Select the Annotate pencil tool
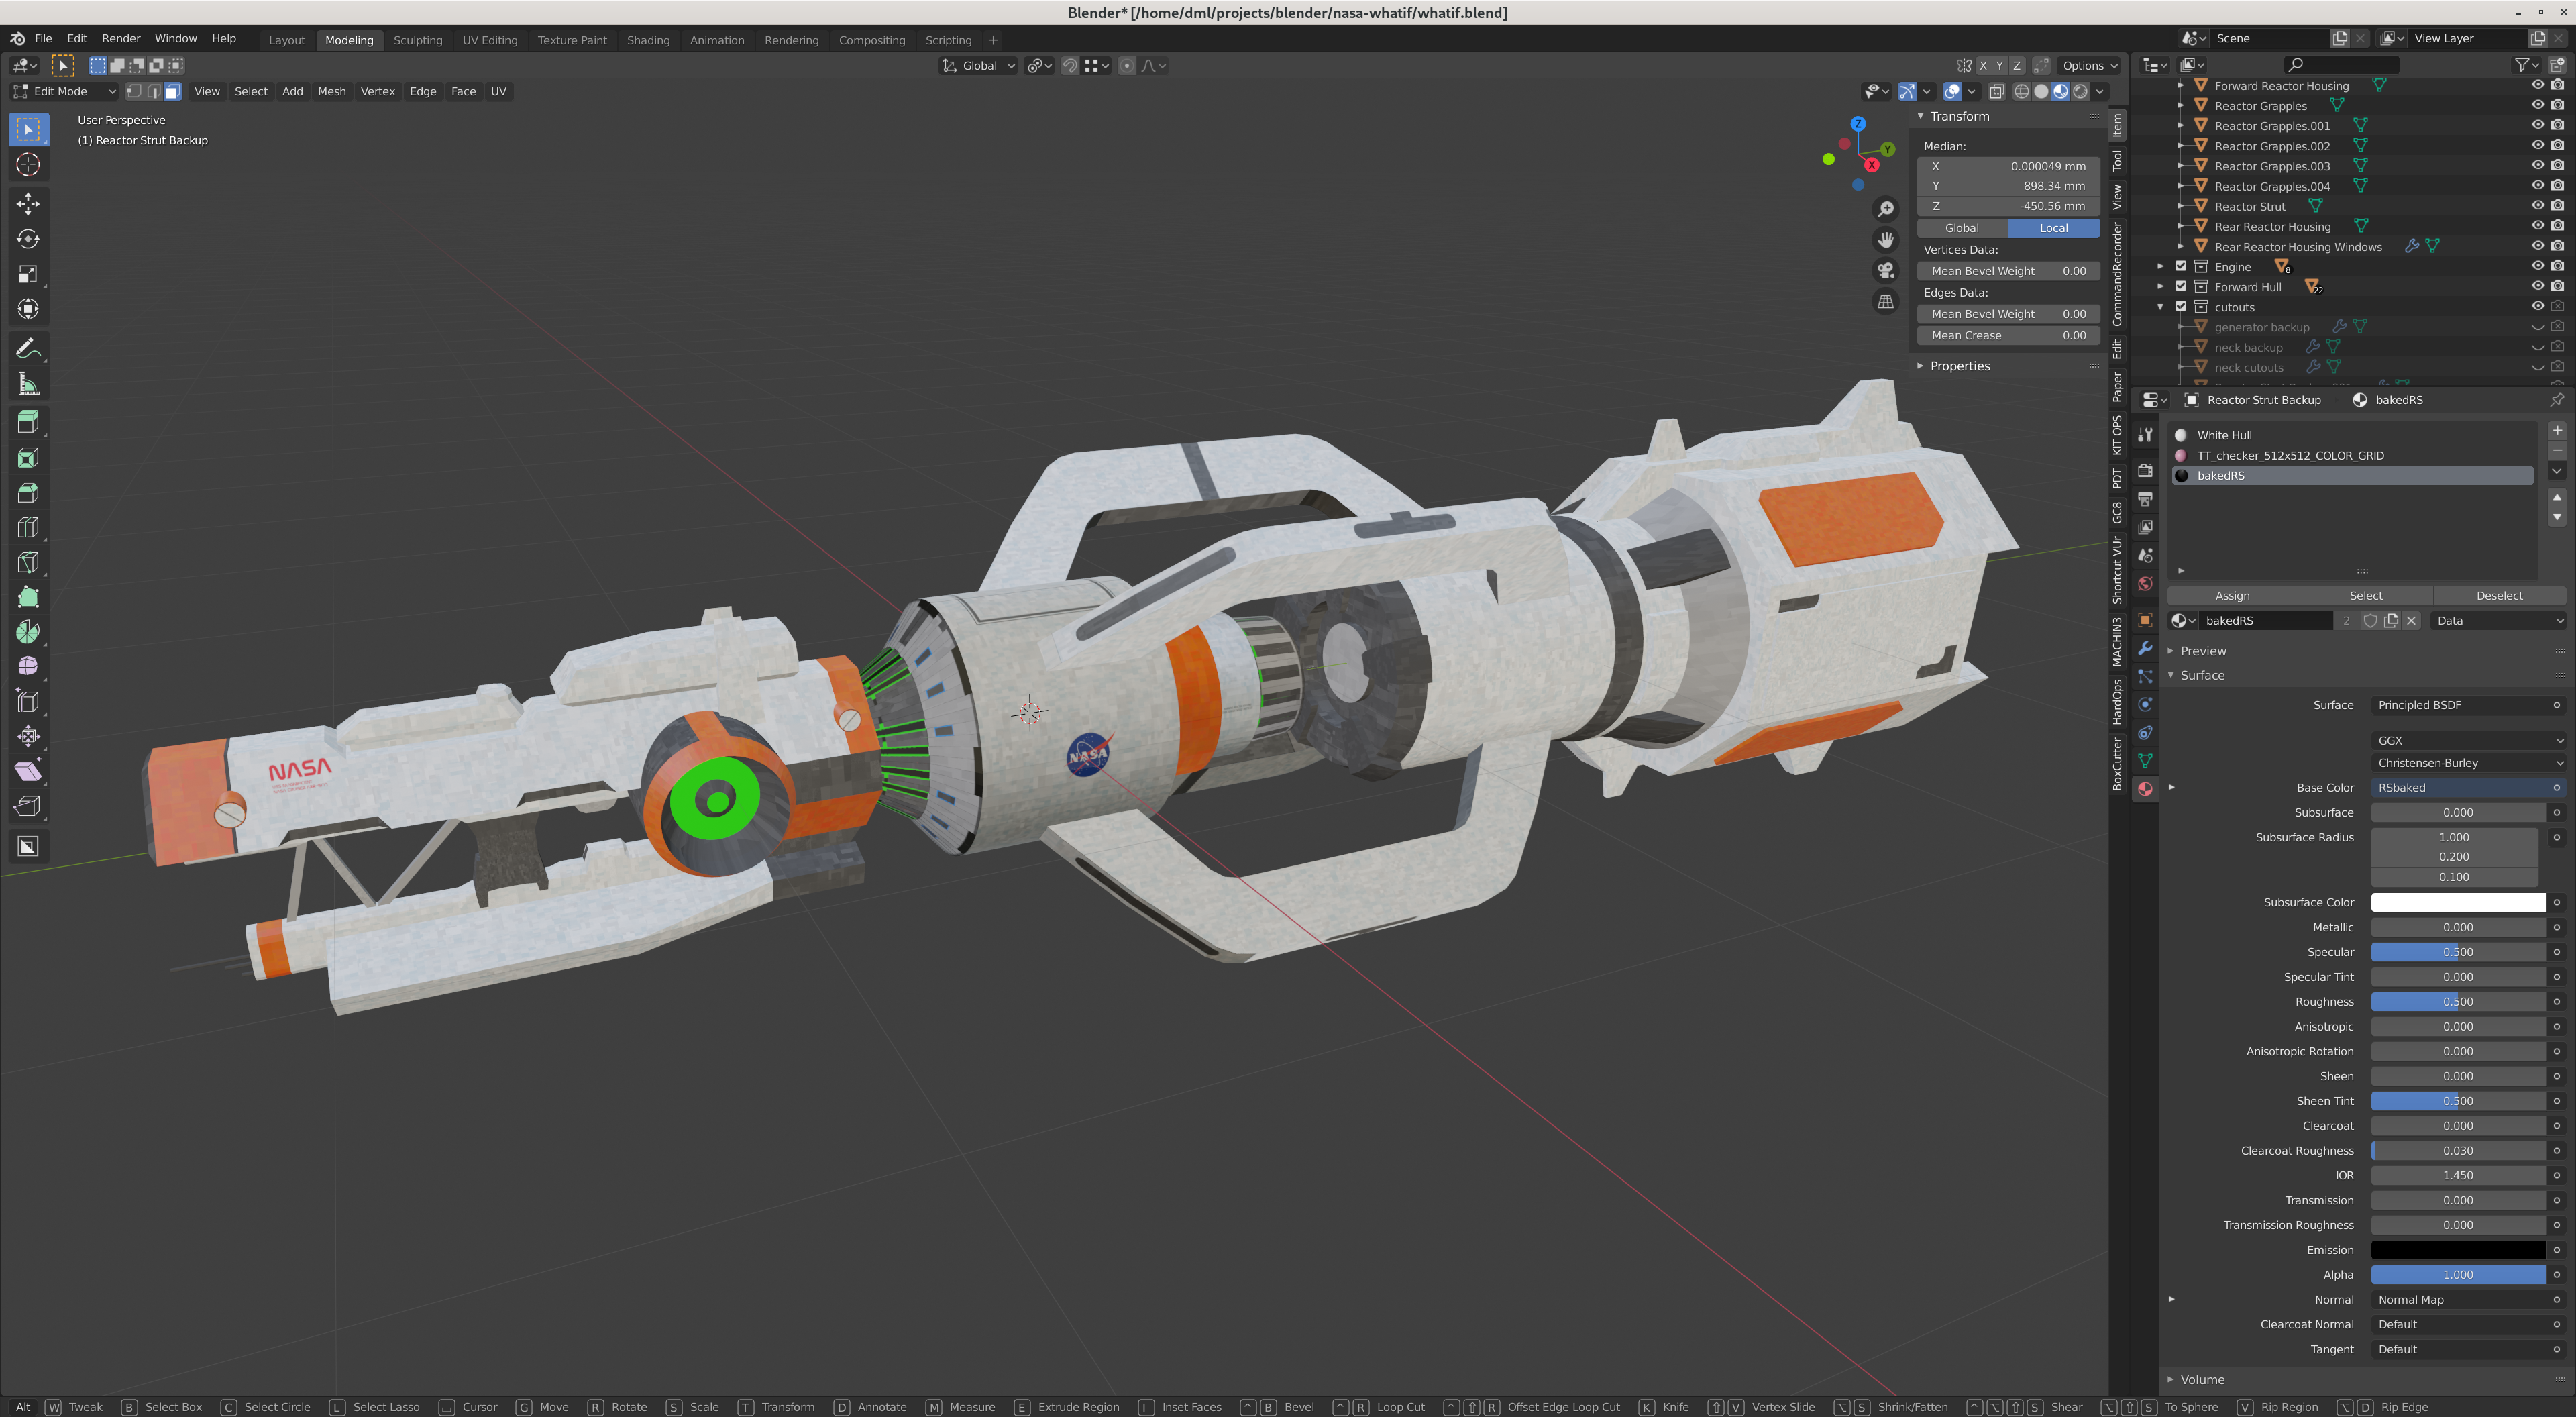This screenshot has height=1417, width=2576. click(28, 349)
